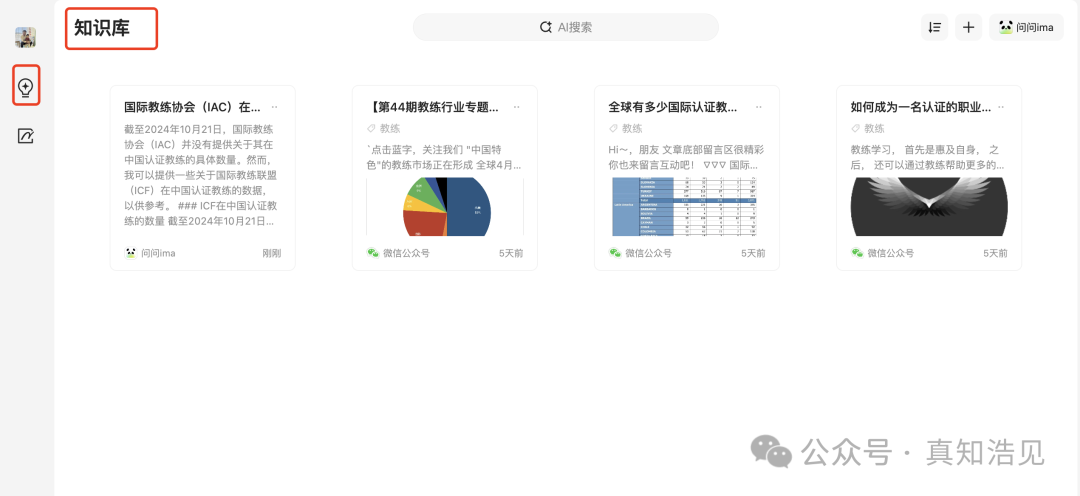
Task: Click tag icon on 全球有多少 card
Action: 613,128
